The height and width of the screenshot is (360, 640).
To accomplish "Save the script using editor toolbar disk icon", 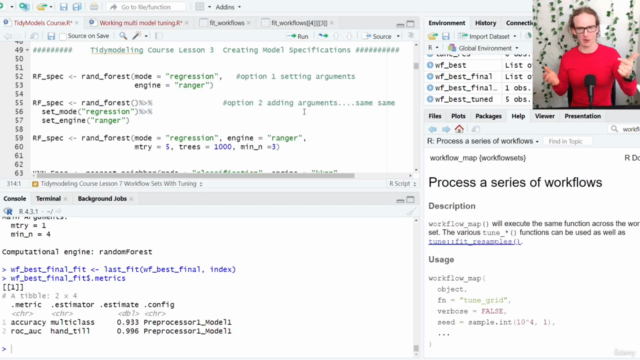I will [x=51, y=36].
